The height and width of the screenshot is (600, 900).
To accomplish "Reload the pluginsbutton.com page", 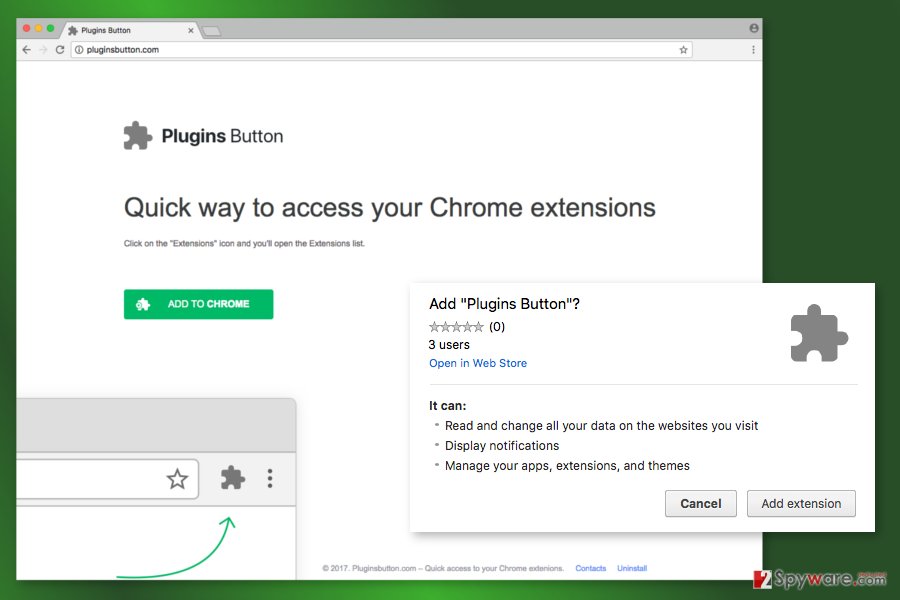I will 60,50.
